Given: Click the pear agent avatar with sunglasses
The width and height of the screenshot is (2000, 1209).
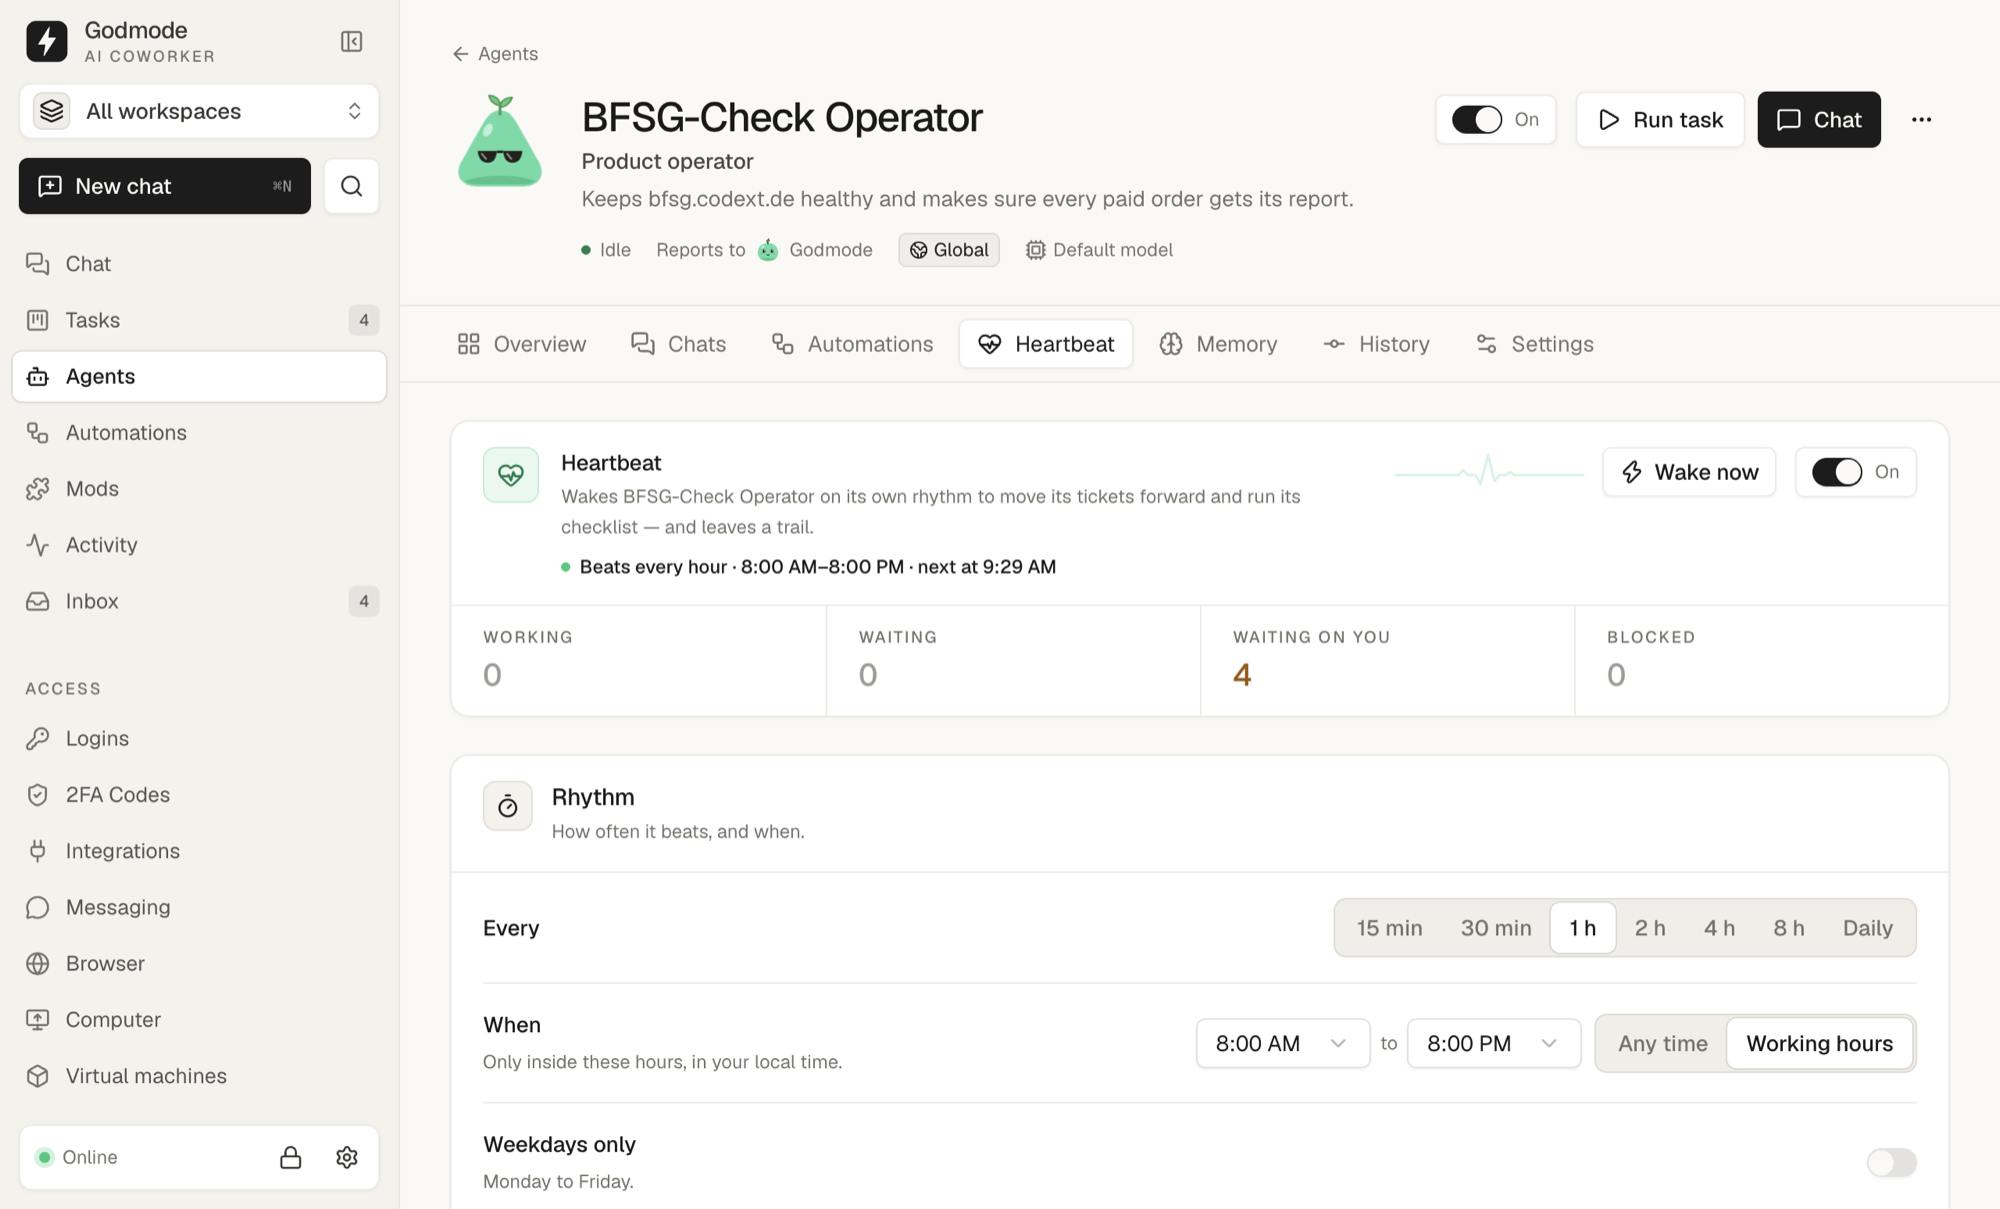Looking at the screenshot, I should 500,141.
